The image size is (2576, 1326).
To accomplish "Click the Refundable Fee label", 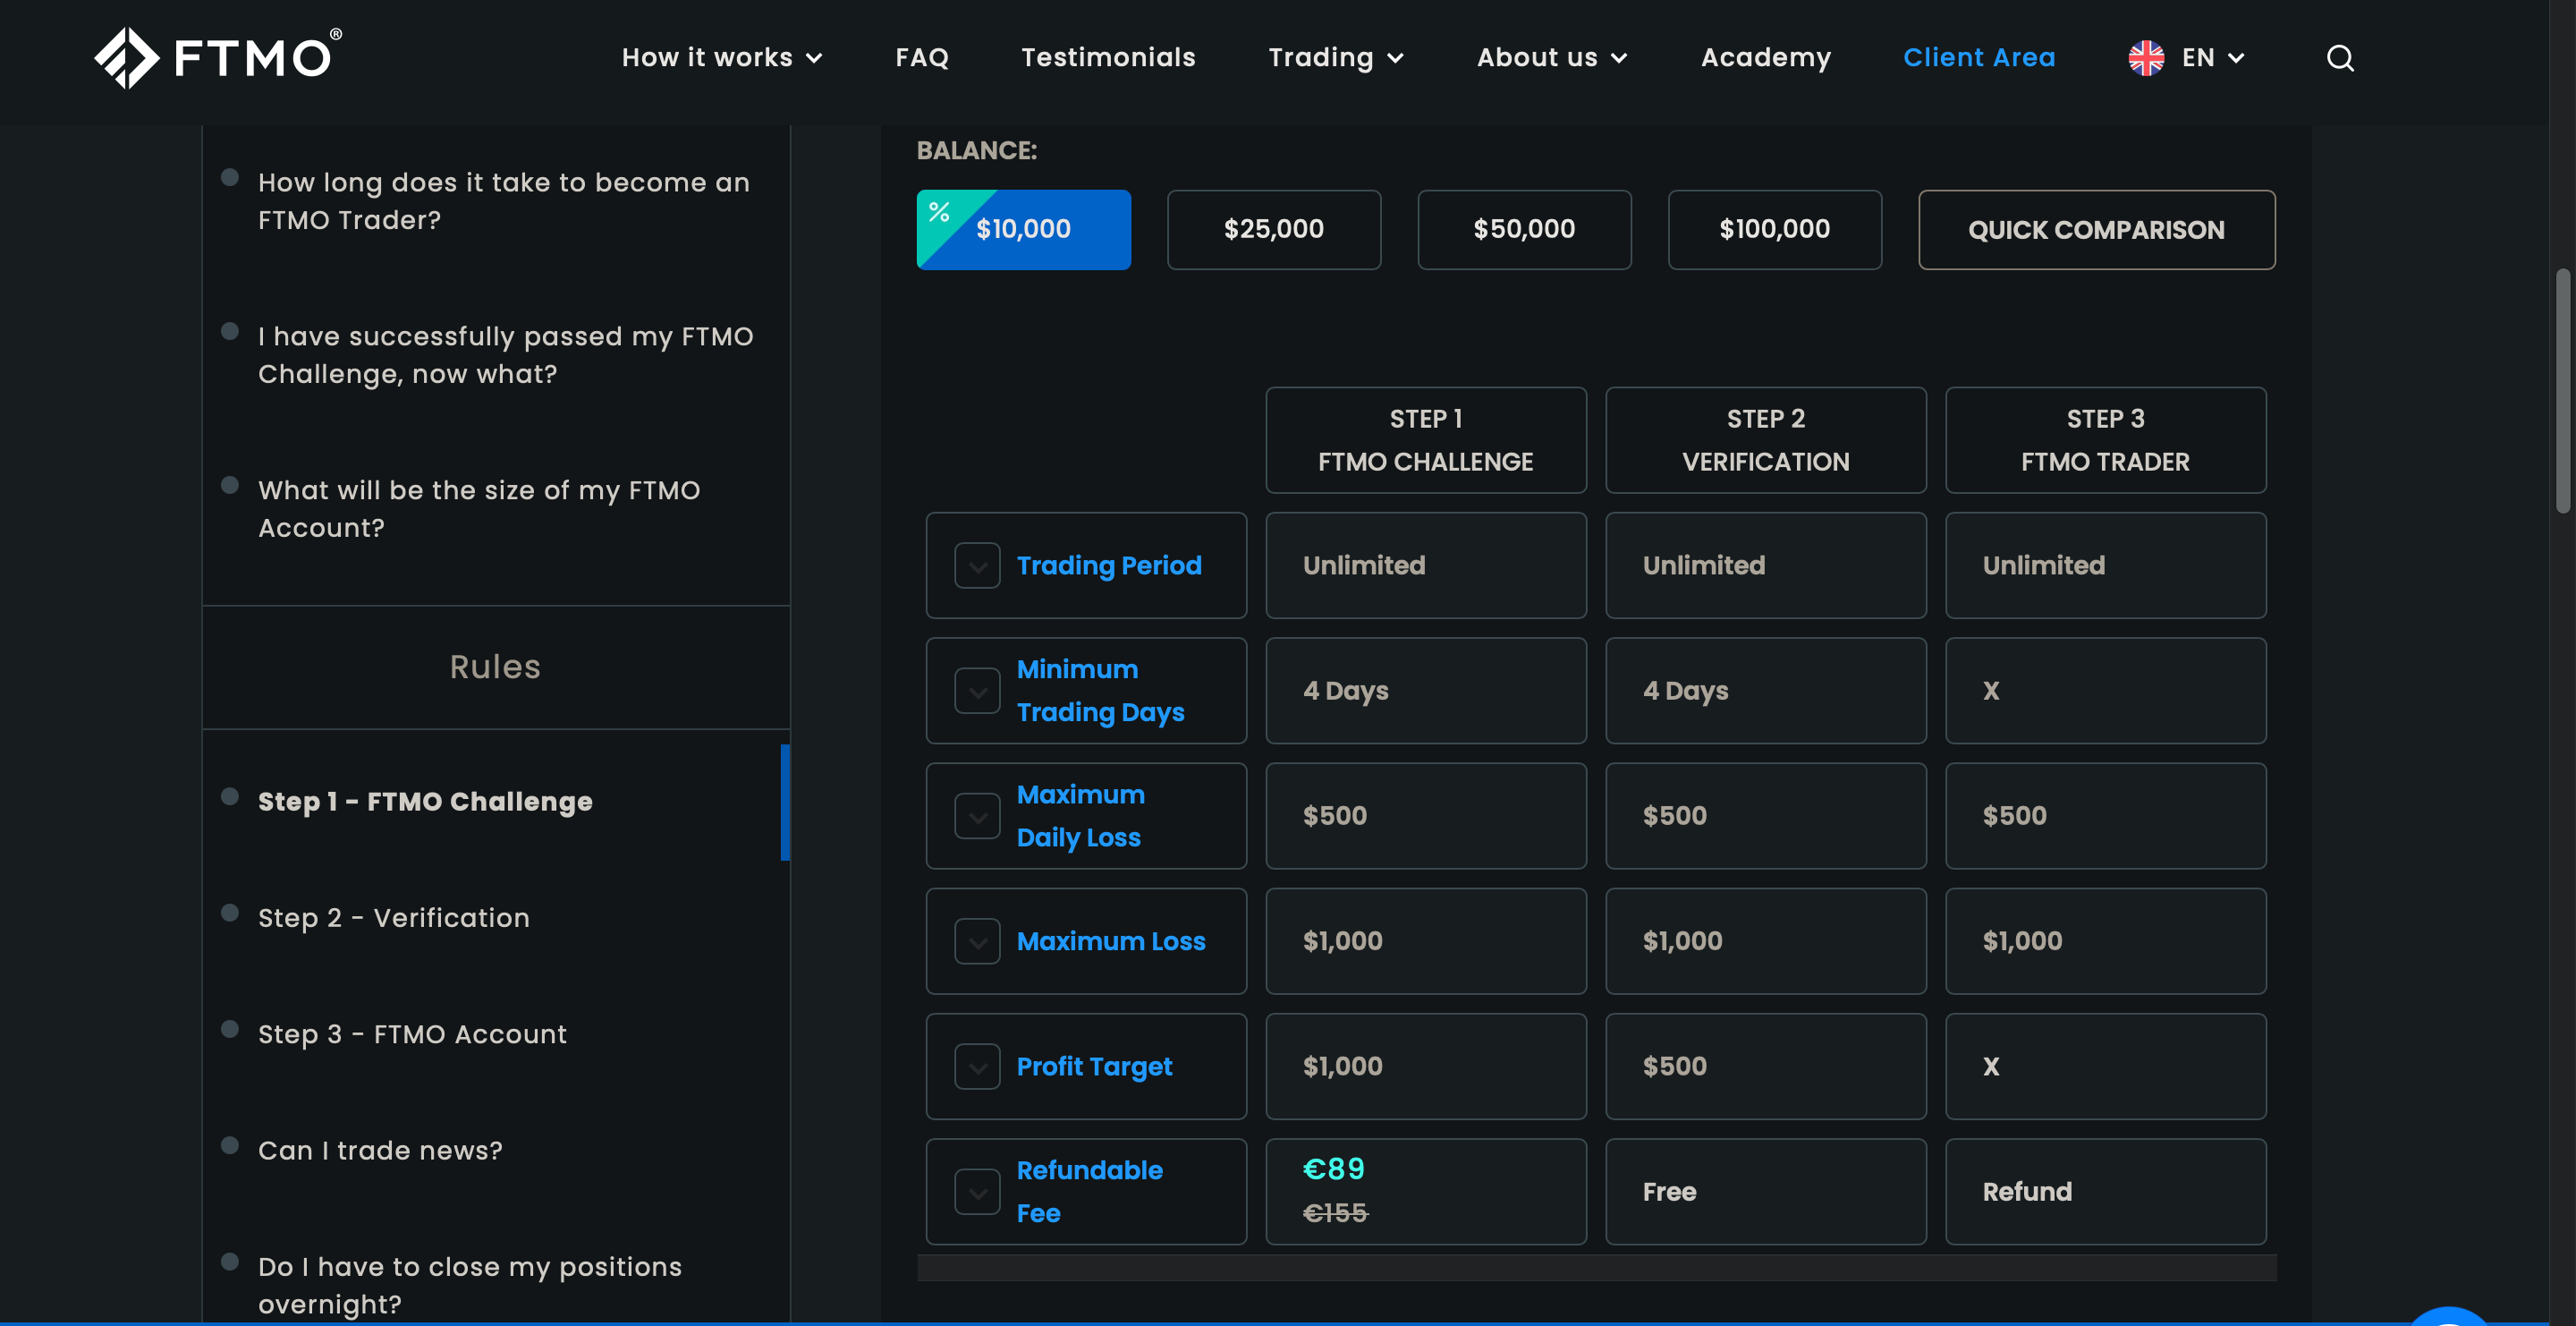I will coord(1089,1191).
